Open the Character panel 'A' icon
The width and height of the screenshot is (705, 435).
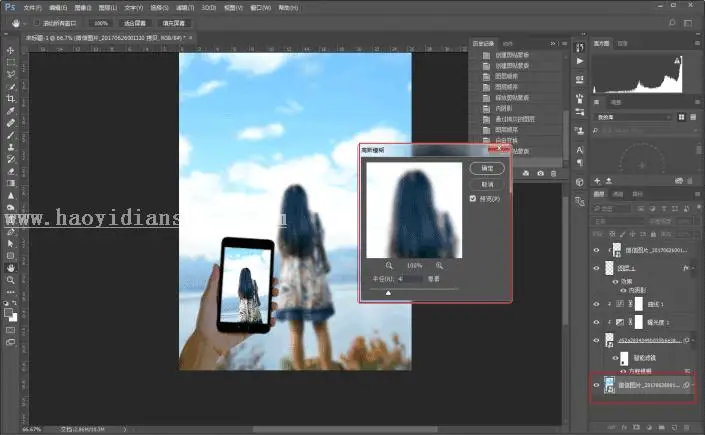point(580,150)
